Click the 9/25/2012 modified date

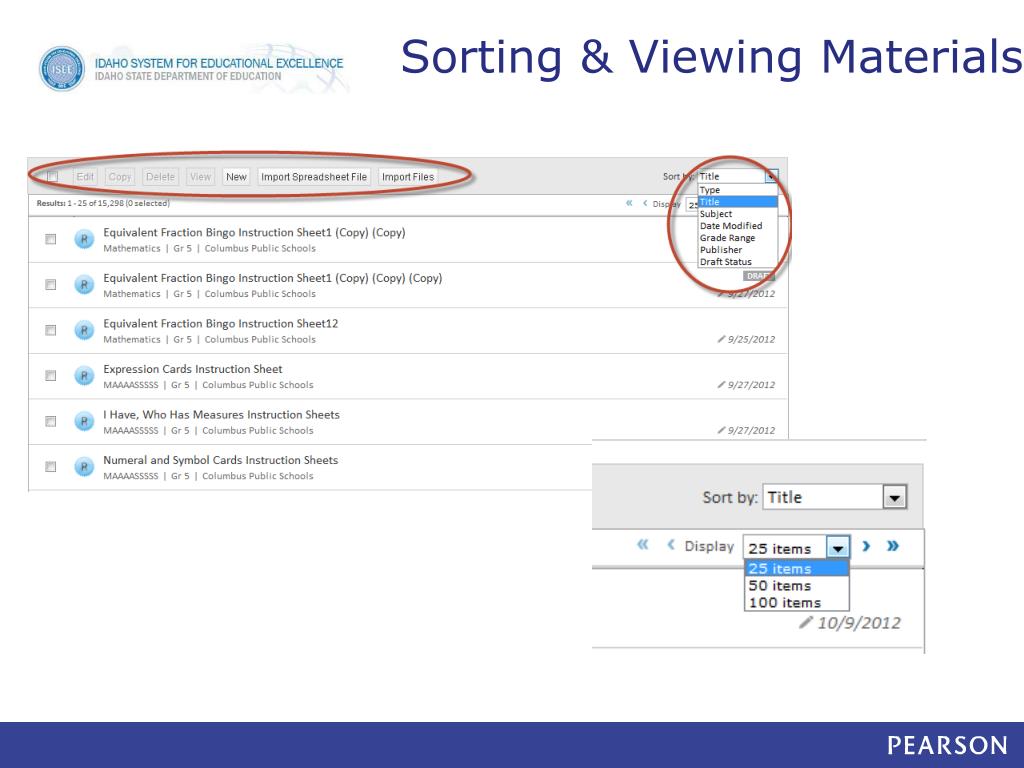tap(751, 340)
